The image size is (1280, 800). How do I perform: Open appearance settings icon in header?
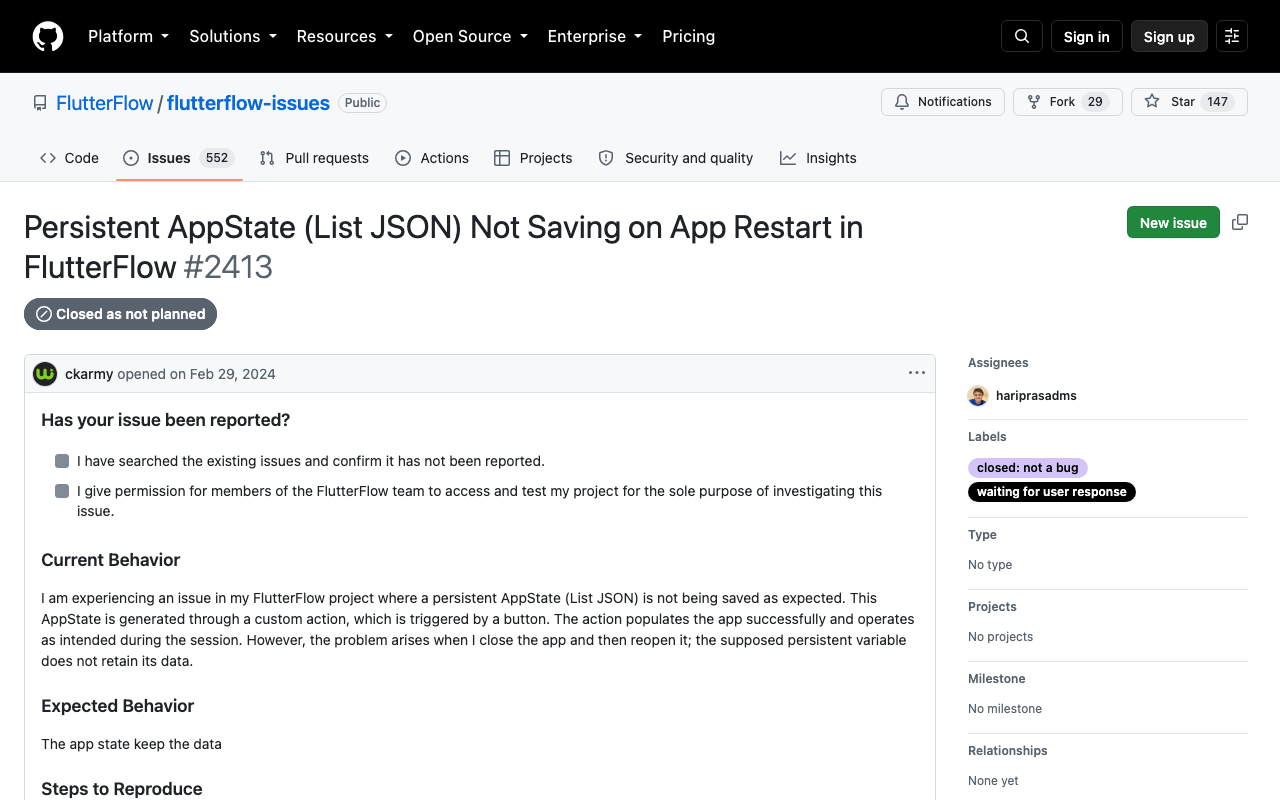(1232, 36)
